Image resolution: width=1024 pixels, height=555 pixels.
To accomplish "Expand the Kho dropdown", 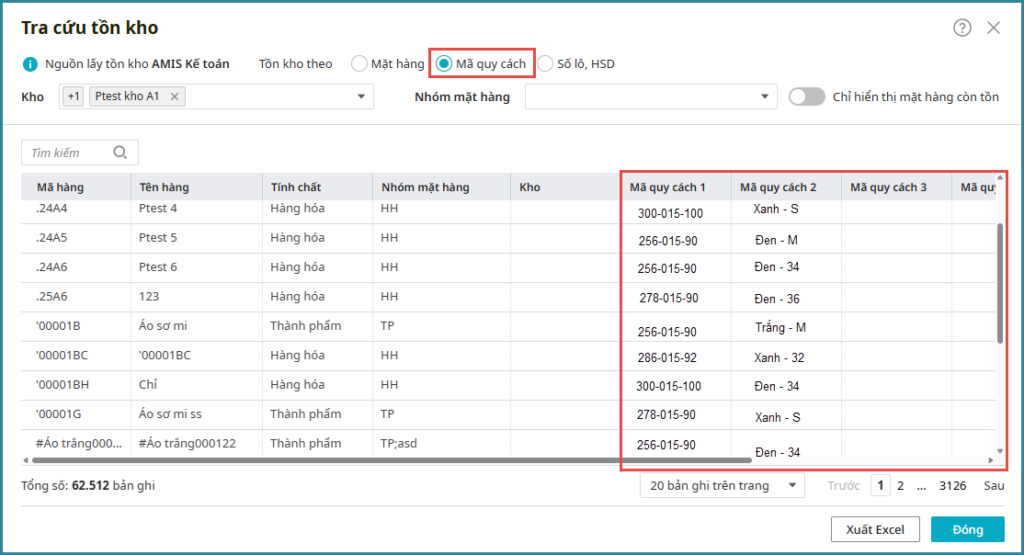I will click(x=360, y=97).
